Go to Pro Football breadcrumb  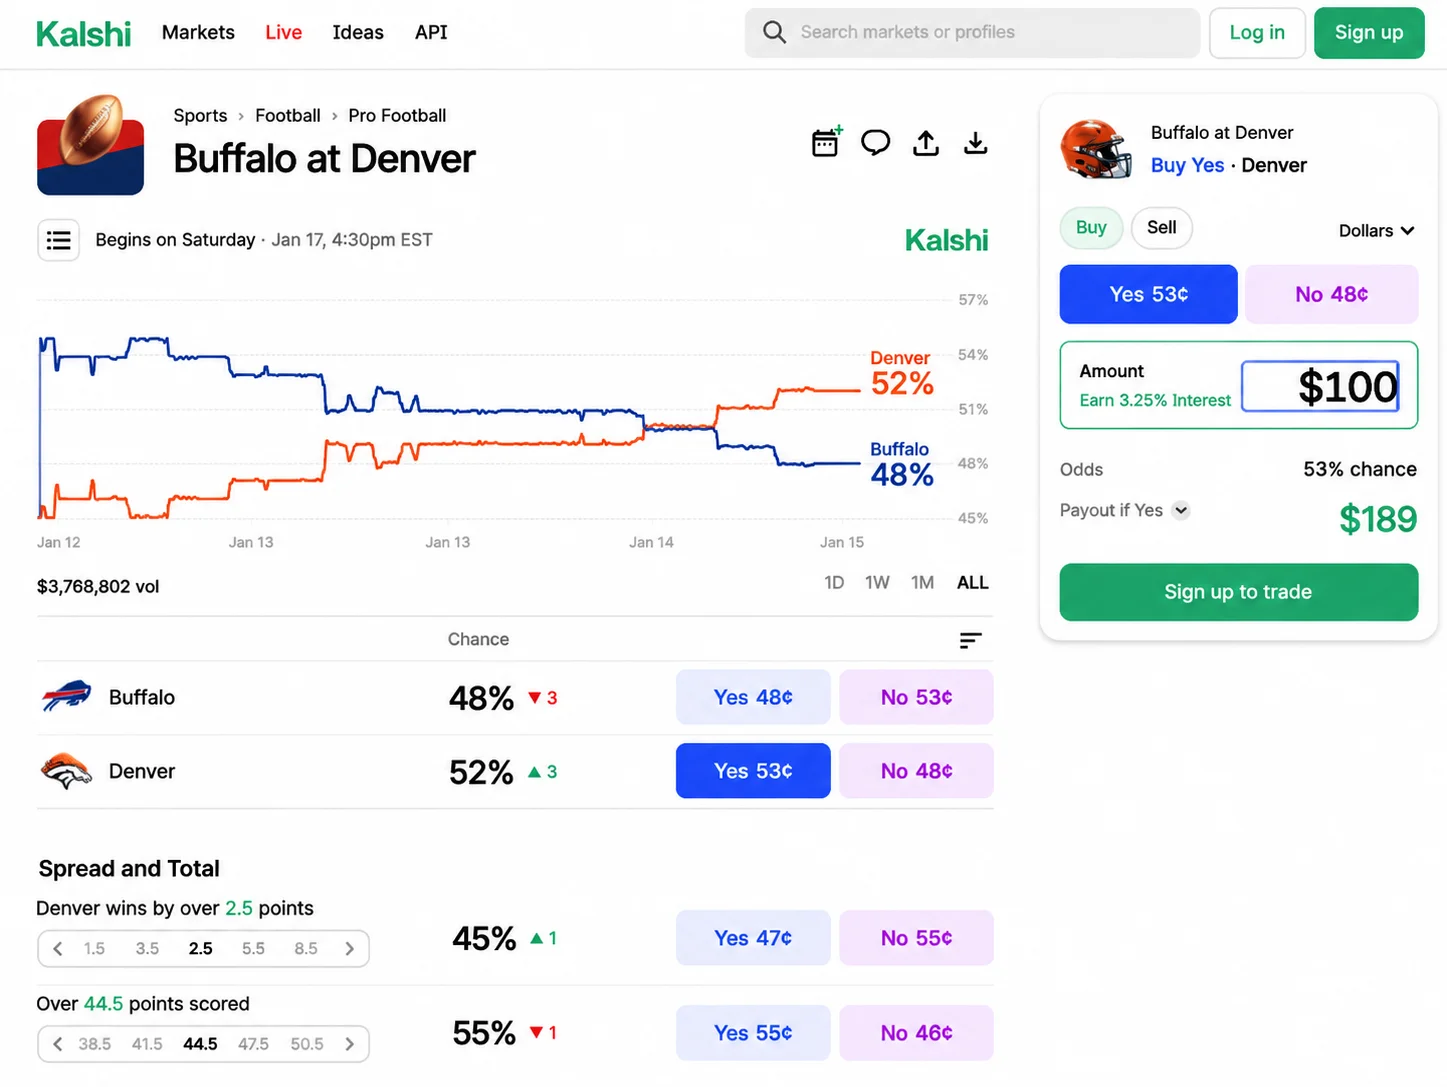point(397,116)
